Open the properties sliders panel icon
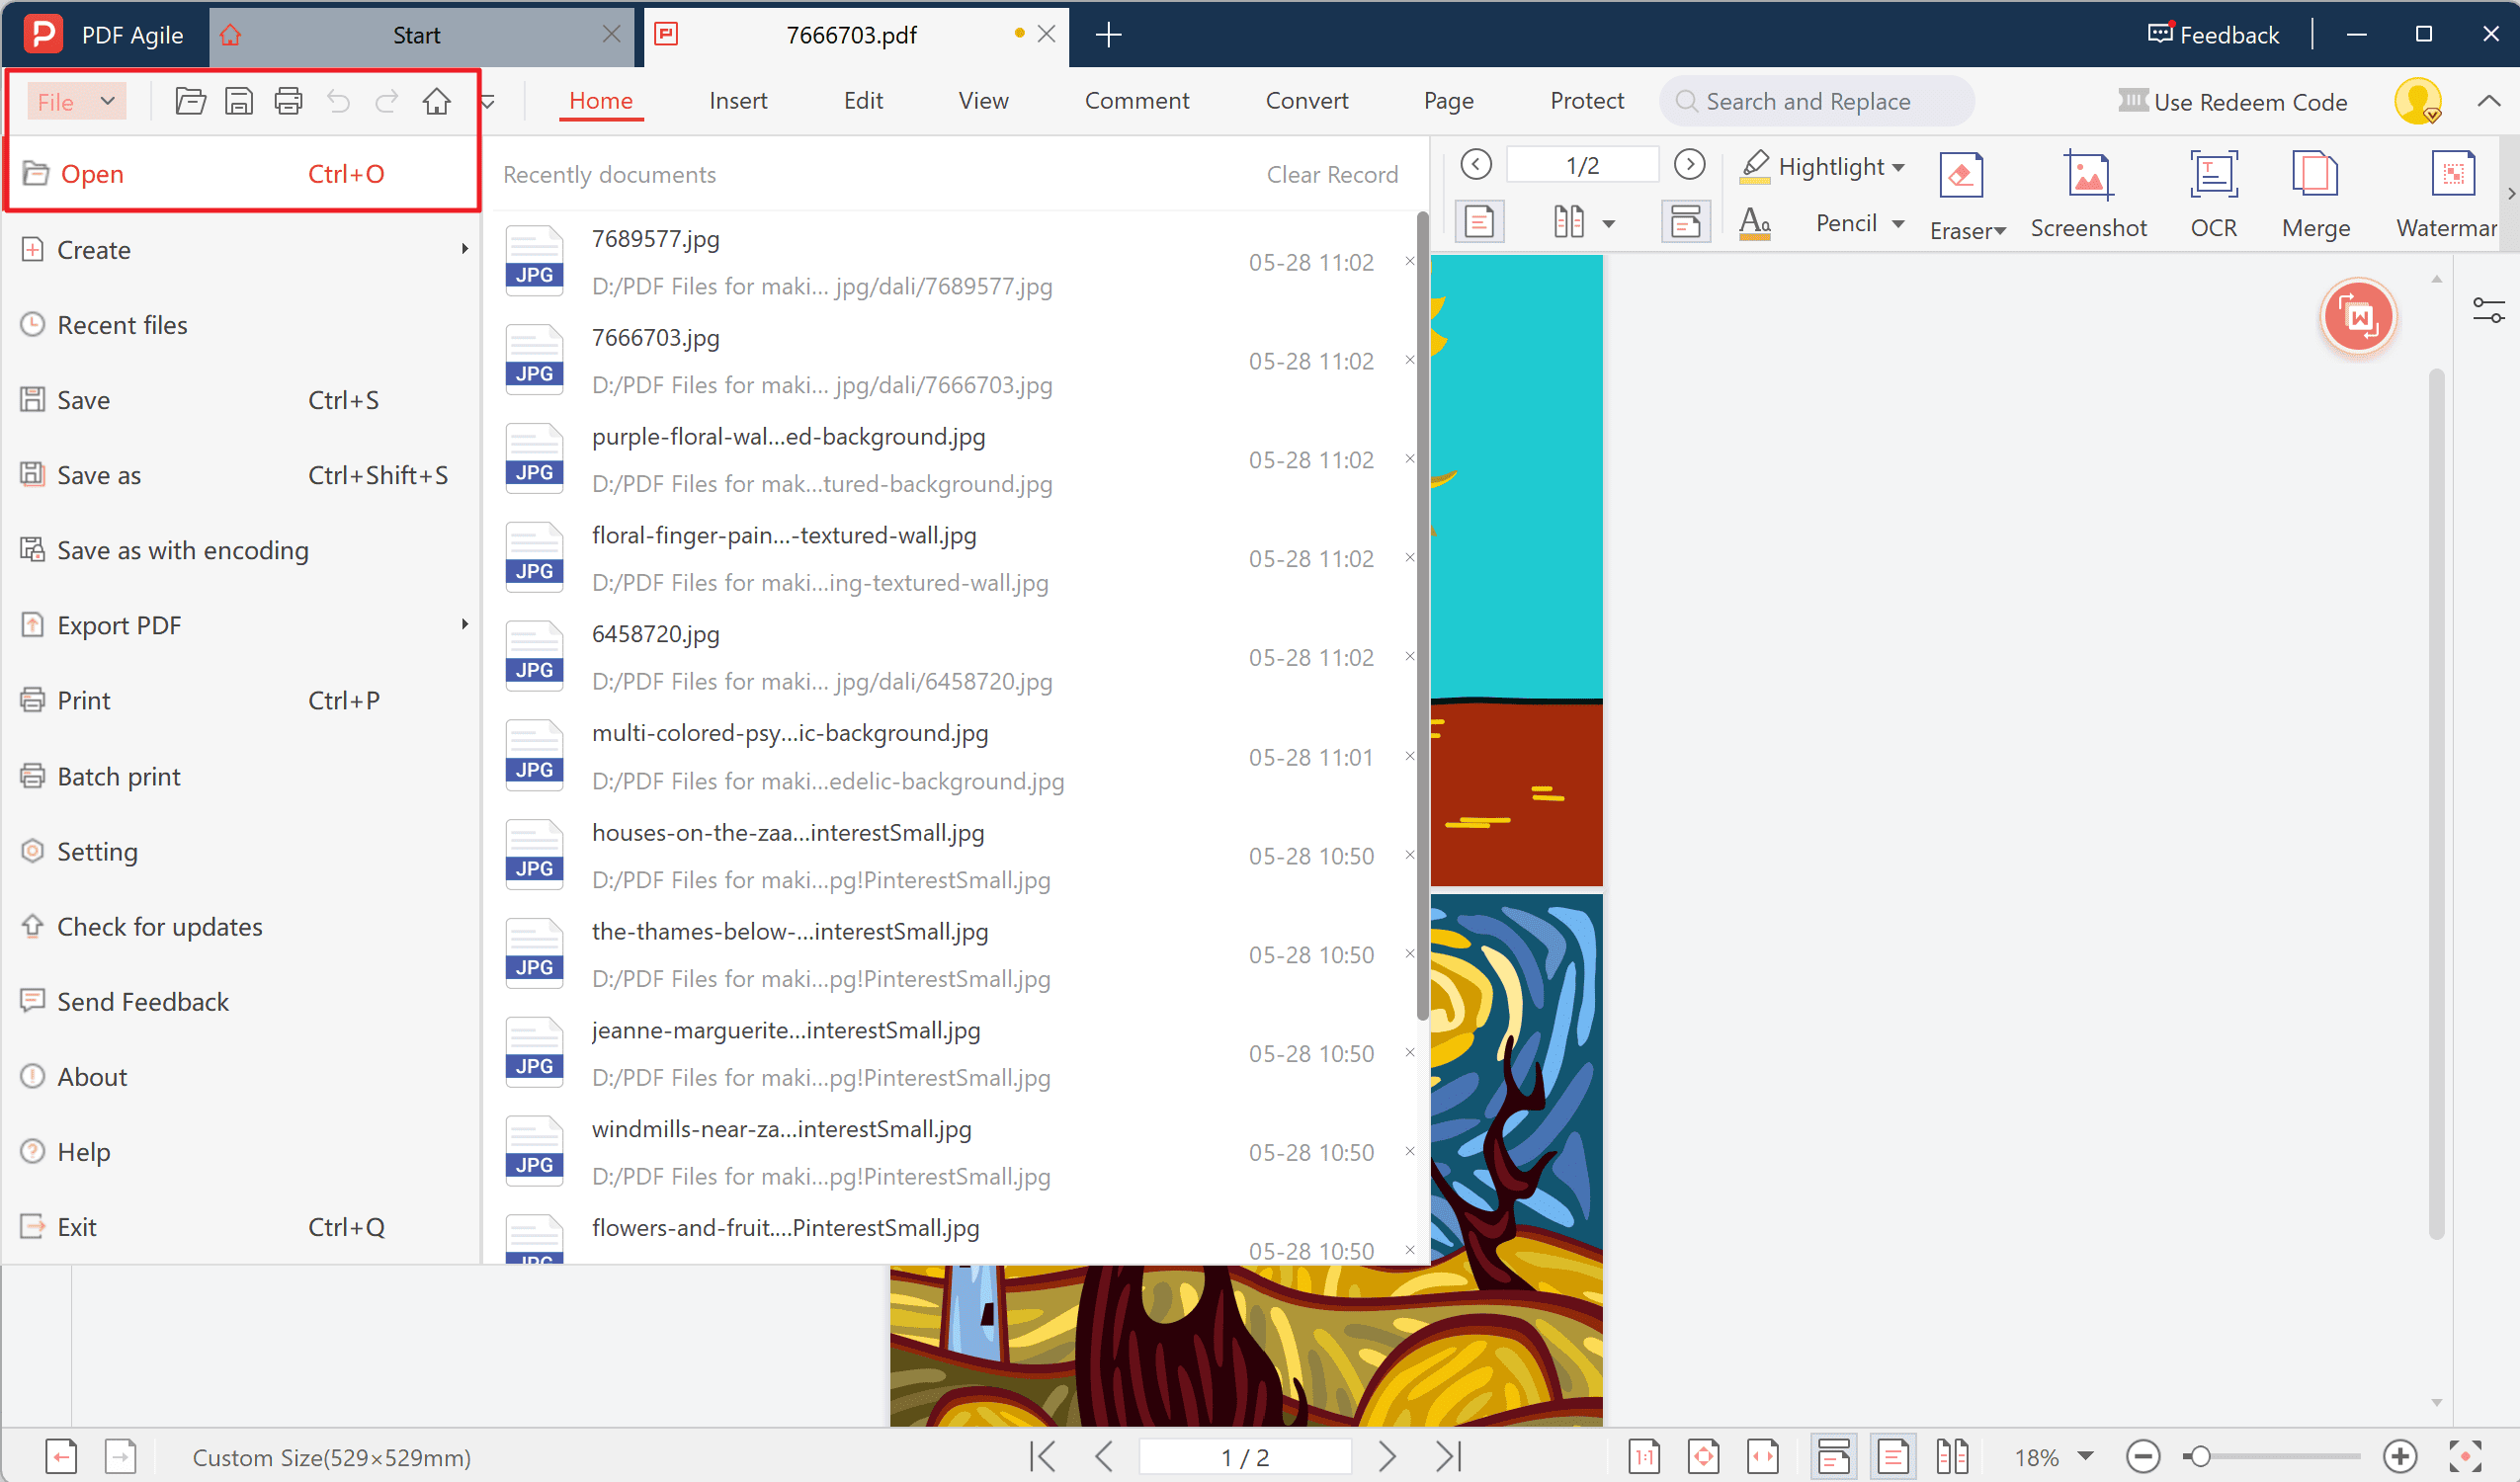Image resolution: width=2520 pixels, height=1482 pixels. [x=2488, y=310]
